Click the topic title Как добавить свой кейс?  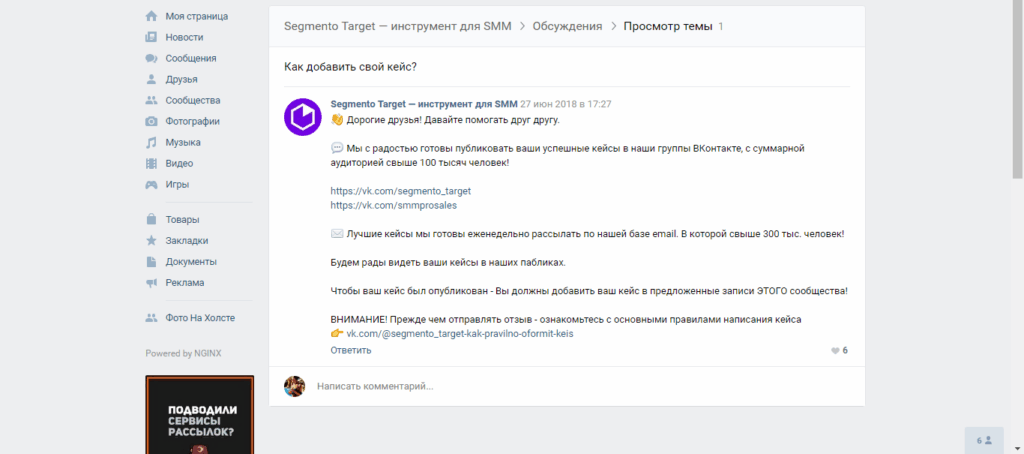click(351, 67)
